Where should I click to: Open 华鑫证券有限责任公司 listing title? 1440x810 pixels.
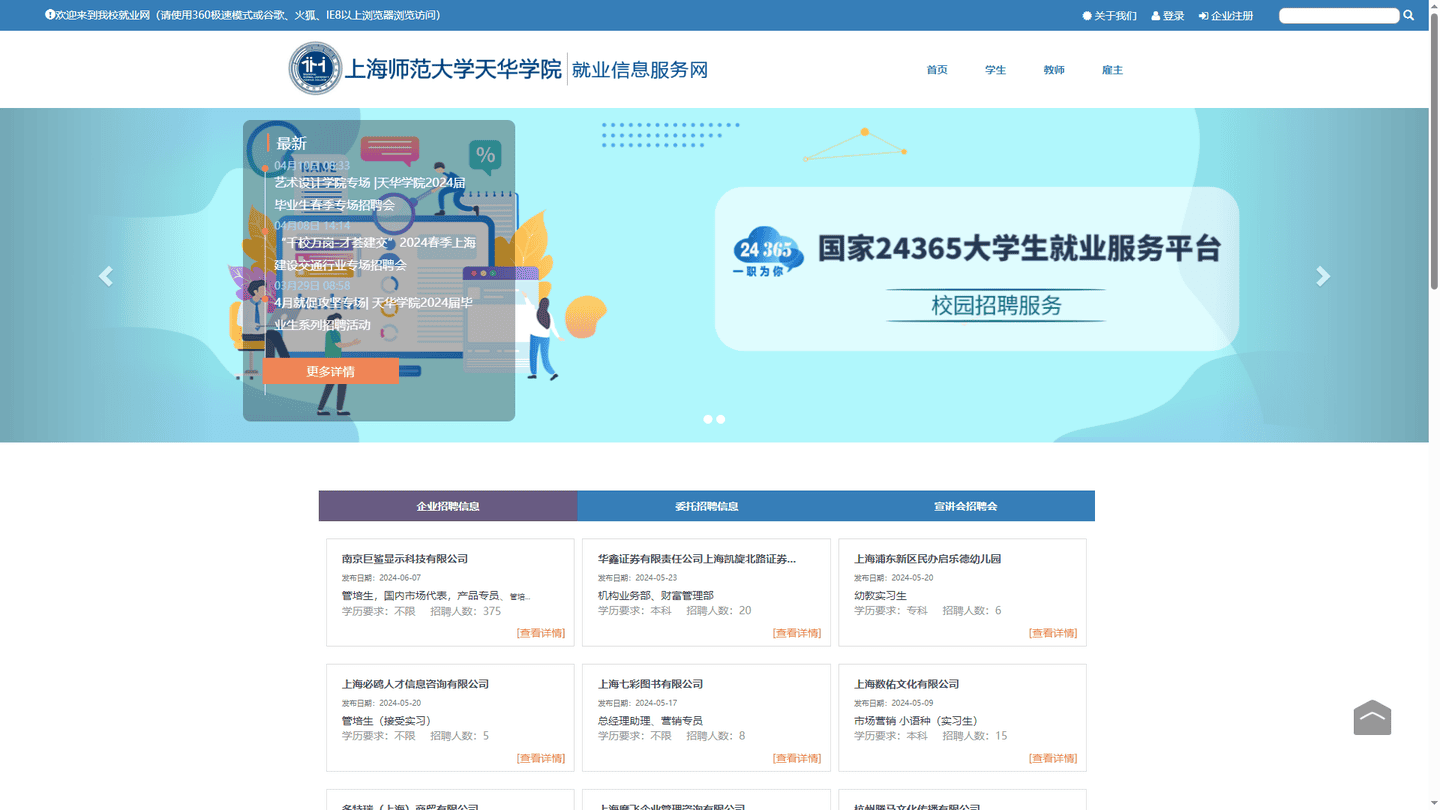tap(697, 559)
